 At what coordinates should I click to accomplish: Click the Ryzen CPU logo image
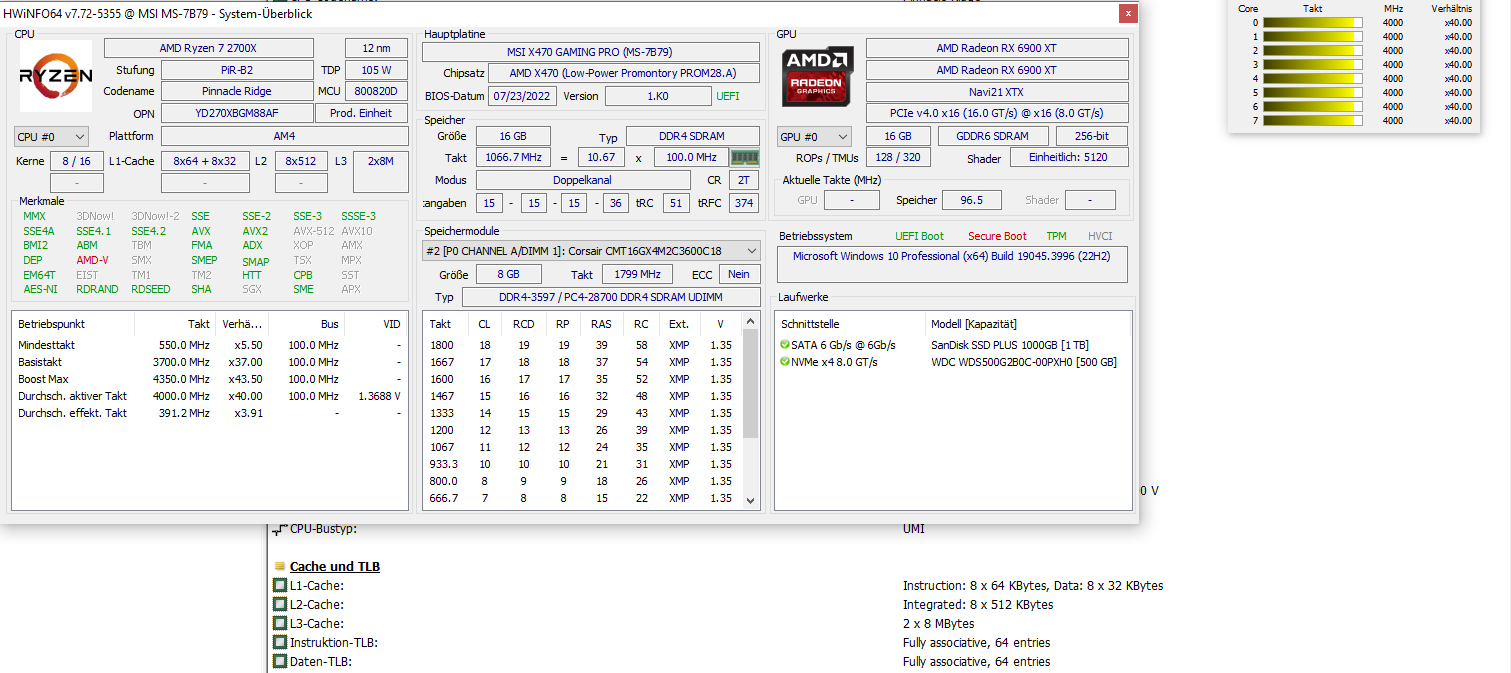[56, 76]
